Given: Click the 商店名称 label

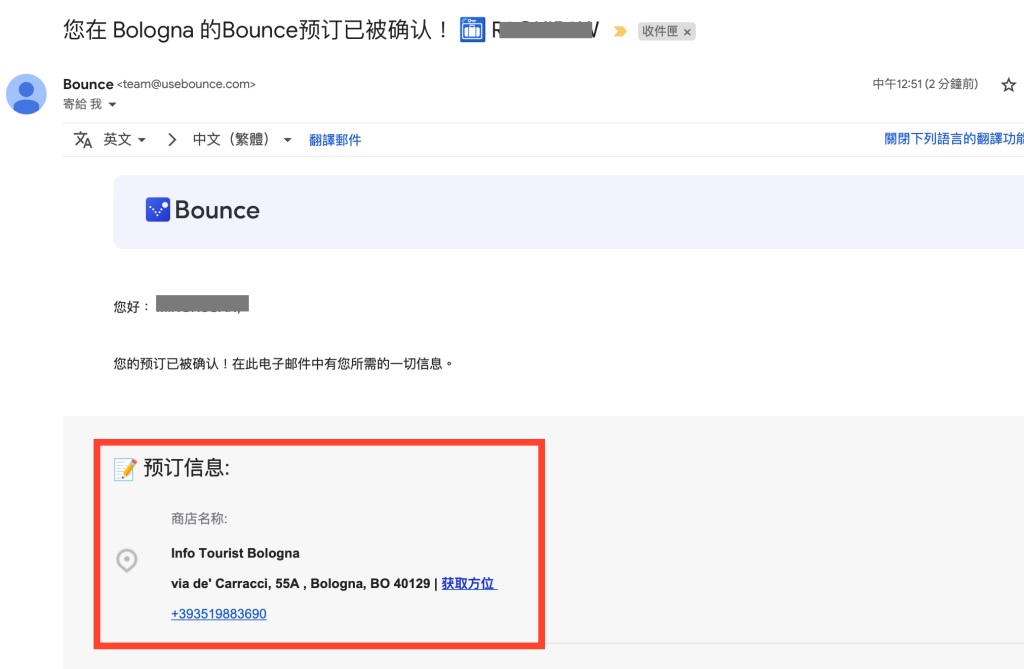Looking at the screenshot, I should click(x=199, y=519).
